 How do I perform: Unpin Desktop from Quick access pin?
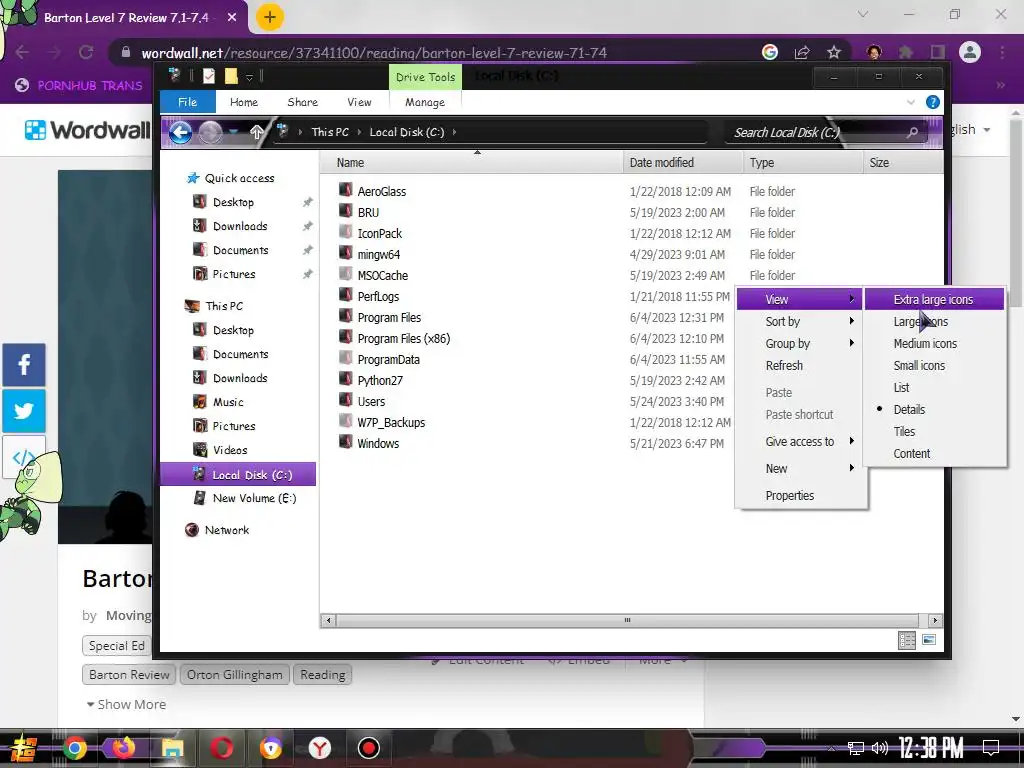[x=308, y=202]
